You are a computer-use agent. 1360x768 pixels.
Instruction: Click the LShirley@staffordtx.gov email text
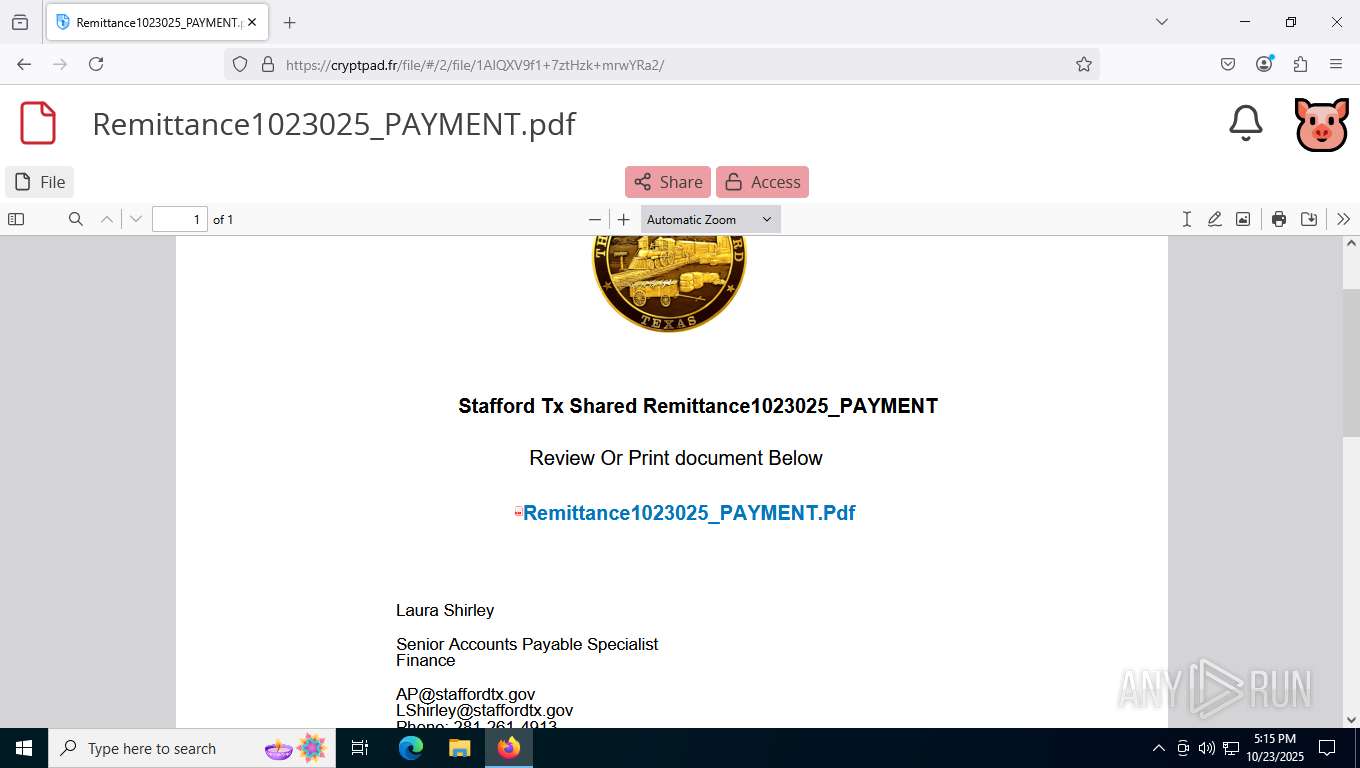[484, 710]
